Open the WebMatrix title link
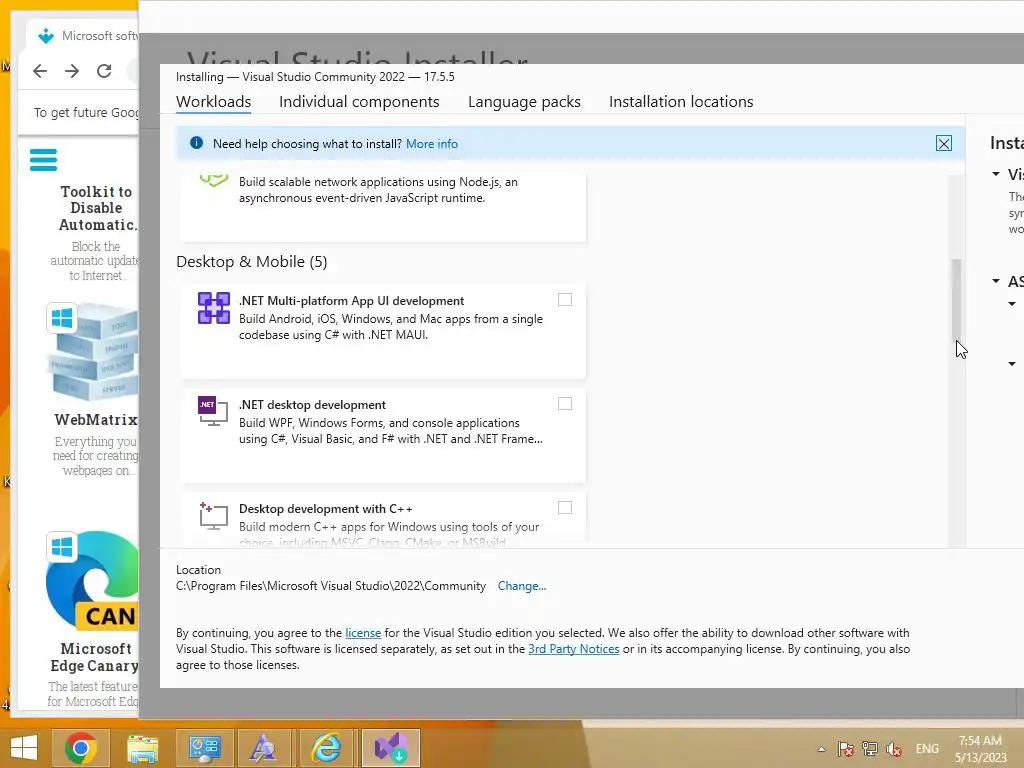Image resolution: width=1024 pixels, height=768 pixels. pyautogui.click(x=96, y=419)
